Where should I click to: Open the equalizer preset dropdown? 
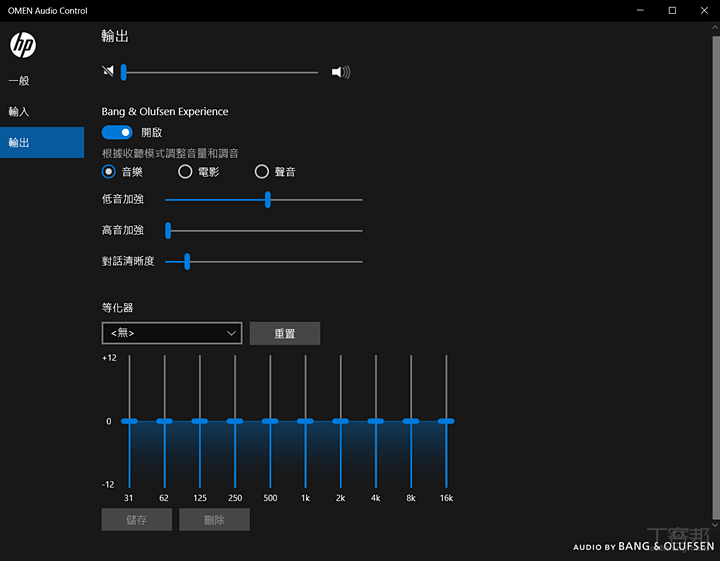[x=171, y=333]
